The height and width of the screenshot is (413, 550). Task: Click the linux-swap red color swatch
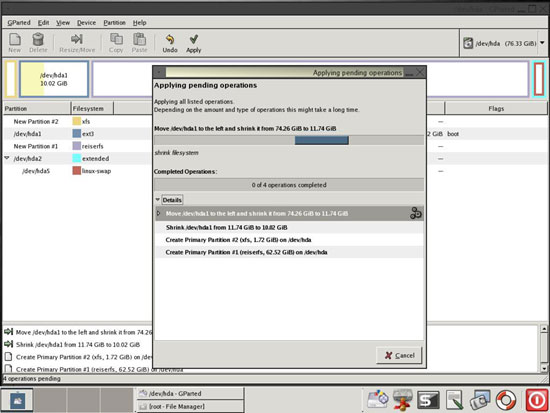[76, 171]
